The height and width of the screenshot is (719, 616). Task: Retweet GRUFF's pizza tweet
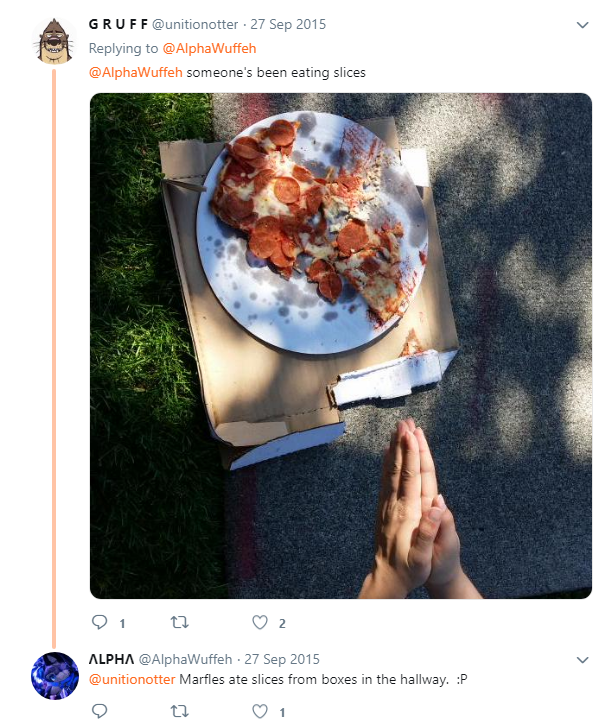pos(180,622)
